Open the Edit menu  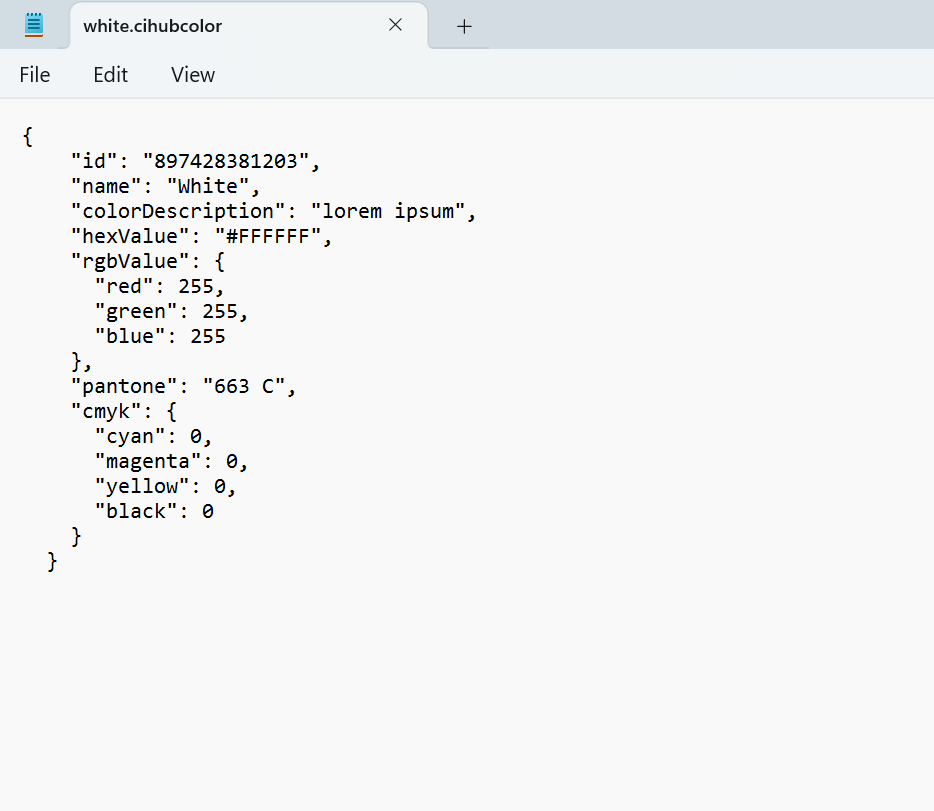(110, 75)
